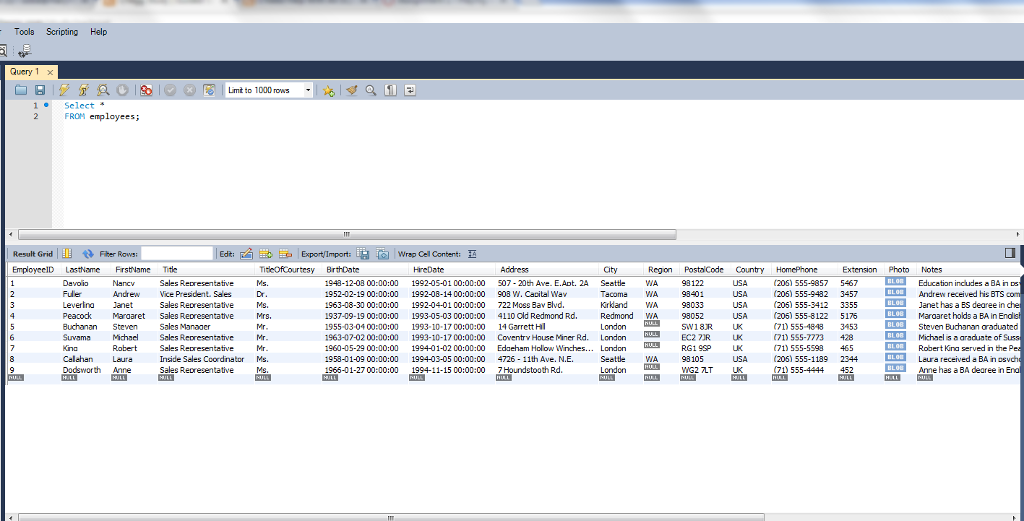Toggle result side panel icon
Screen dimensions: 1024x521
1010,253
